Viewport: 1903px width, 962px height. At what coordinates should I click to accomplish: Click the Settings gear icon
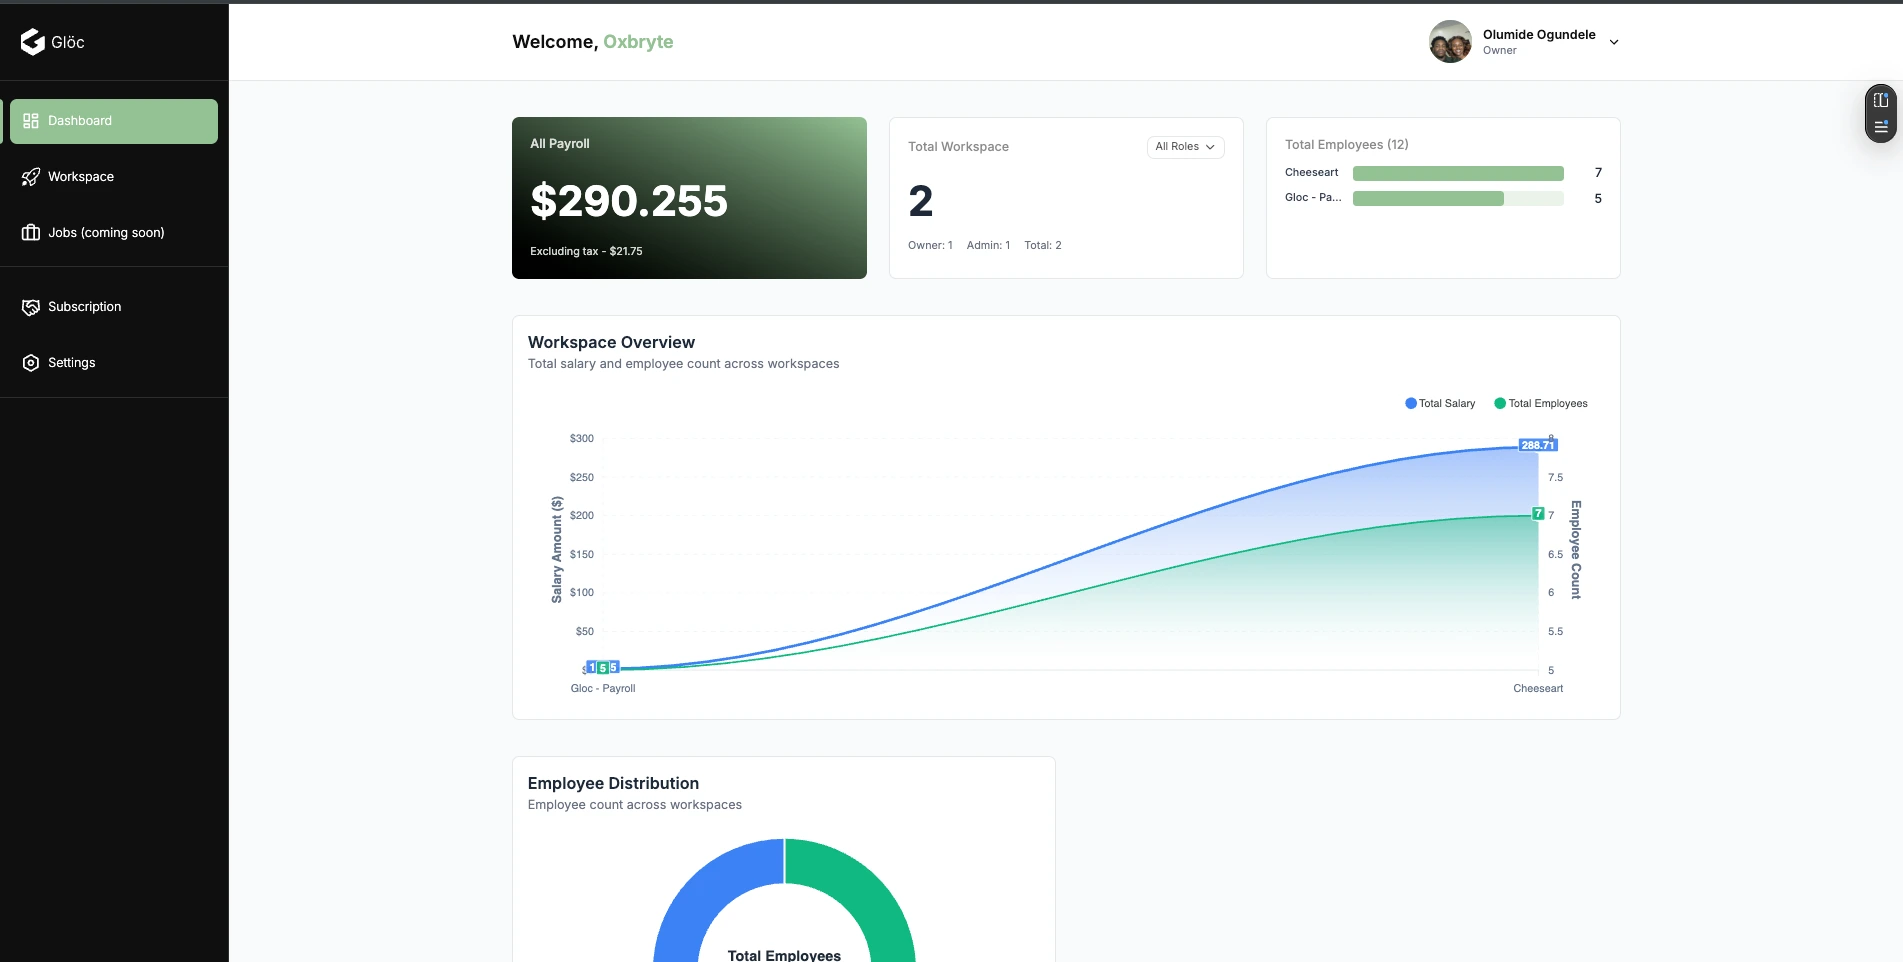(31, 363)
